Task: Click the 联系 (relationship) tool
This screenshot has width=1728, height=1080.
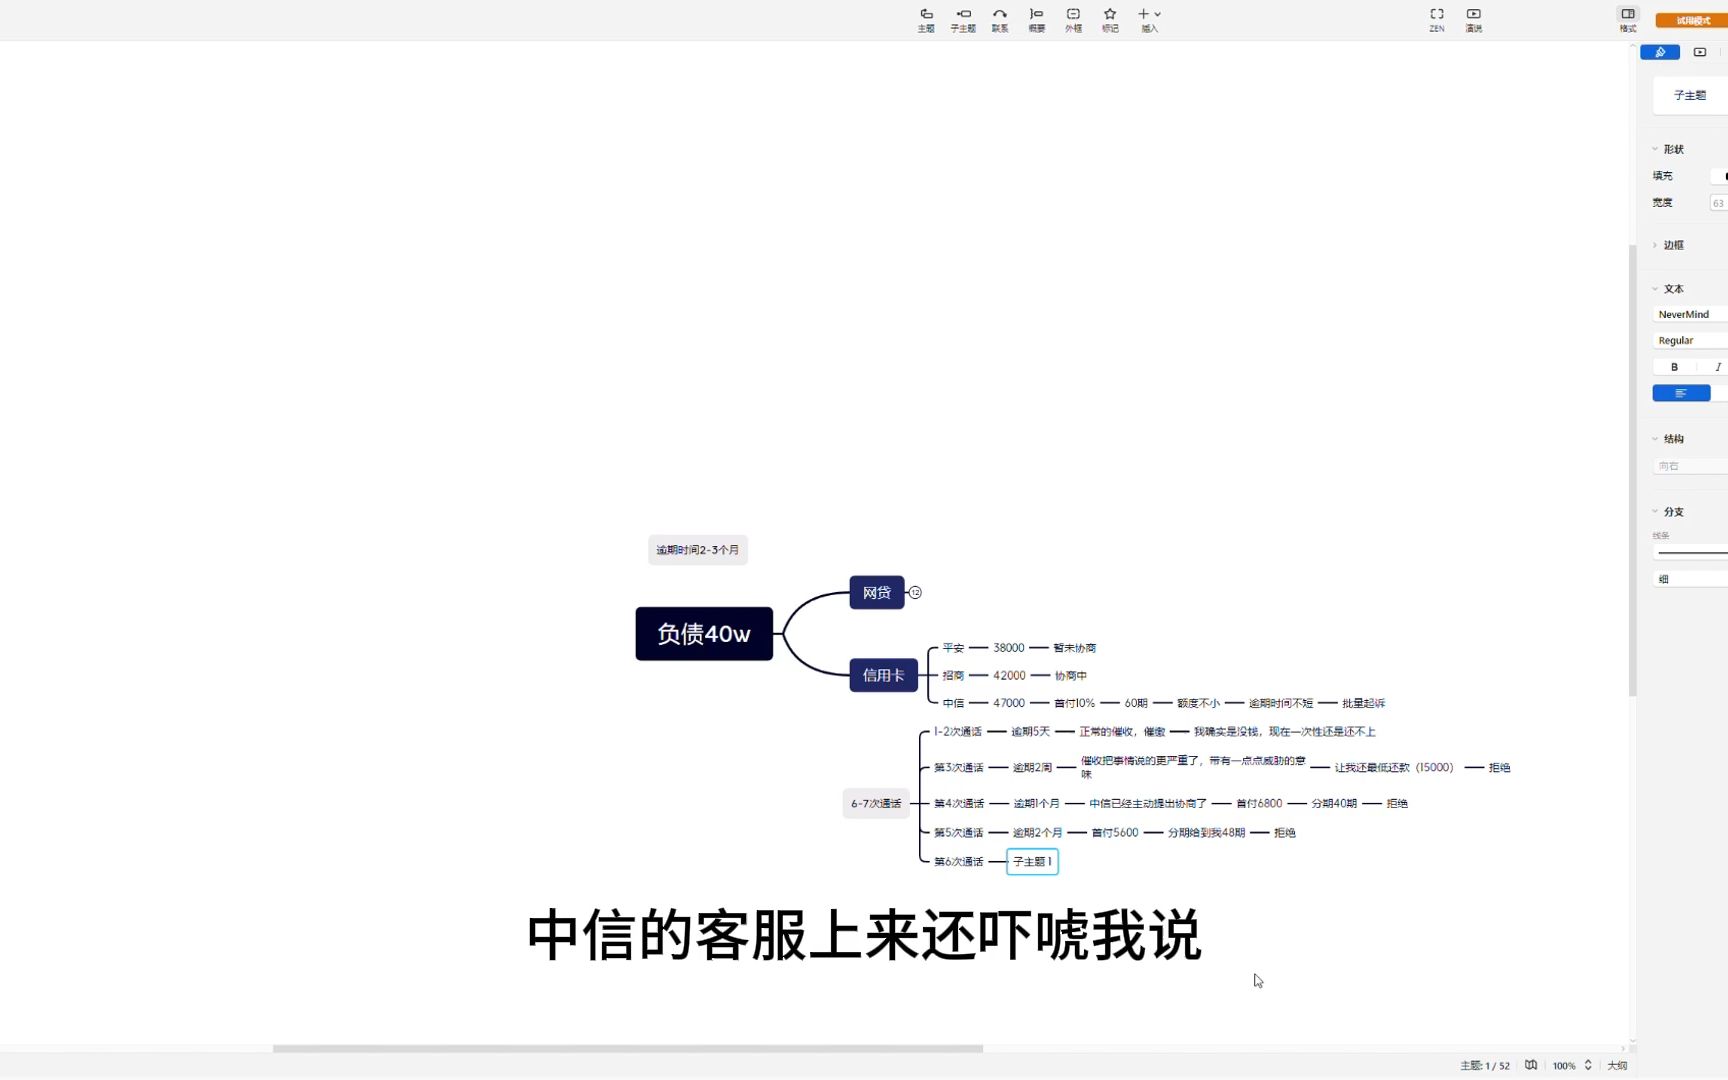Action: [998, 19]
